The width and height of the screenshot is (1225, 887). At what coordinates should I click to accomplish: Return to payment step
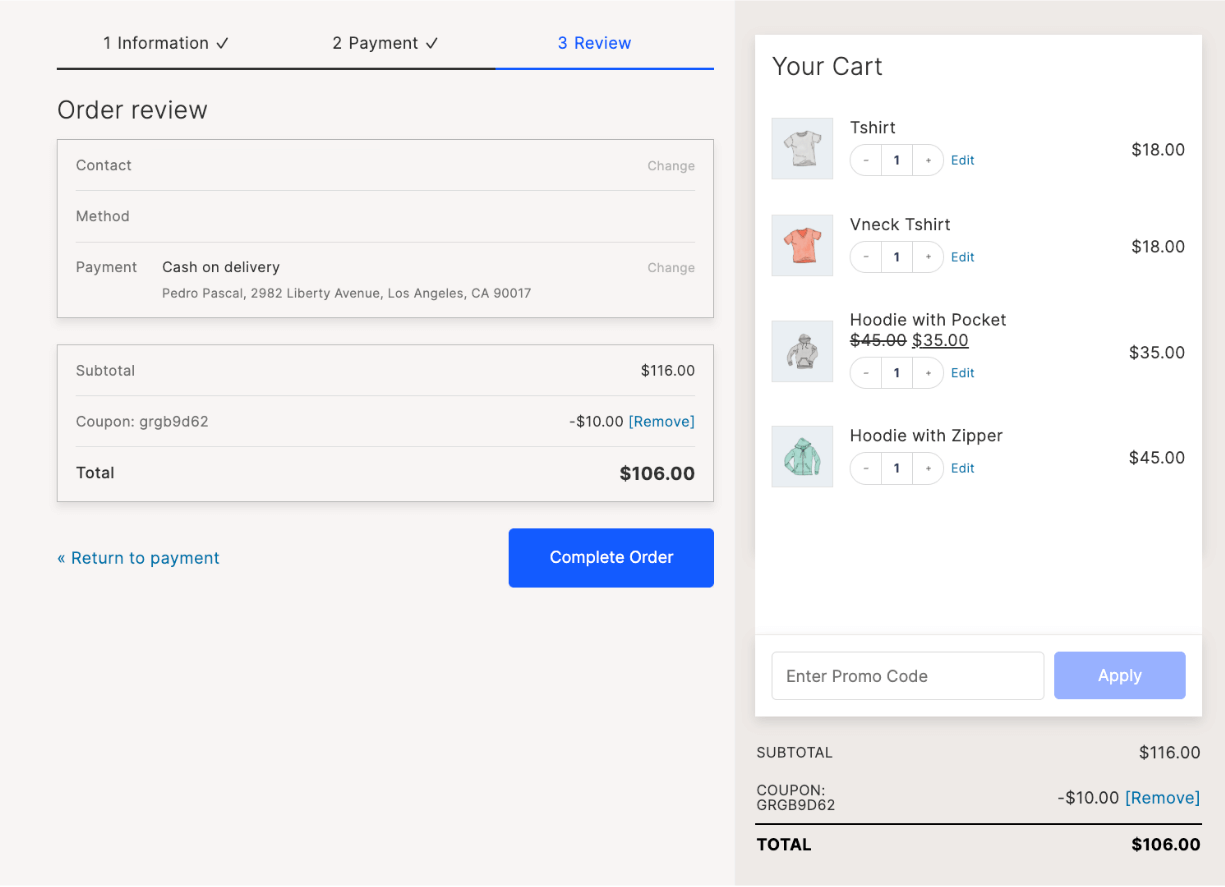pyautogui.click(x=138, y=558)
